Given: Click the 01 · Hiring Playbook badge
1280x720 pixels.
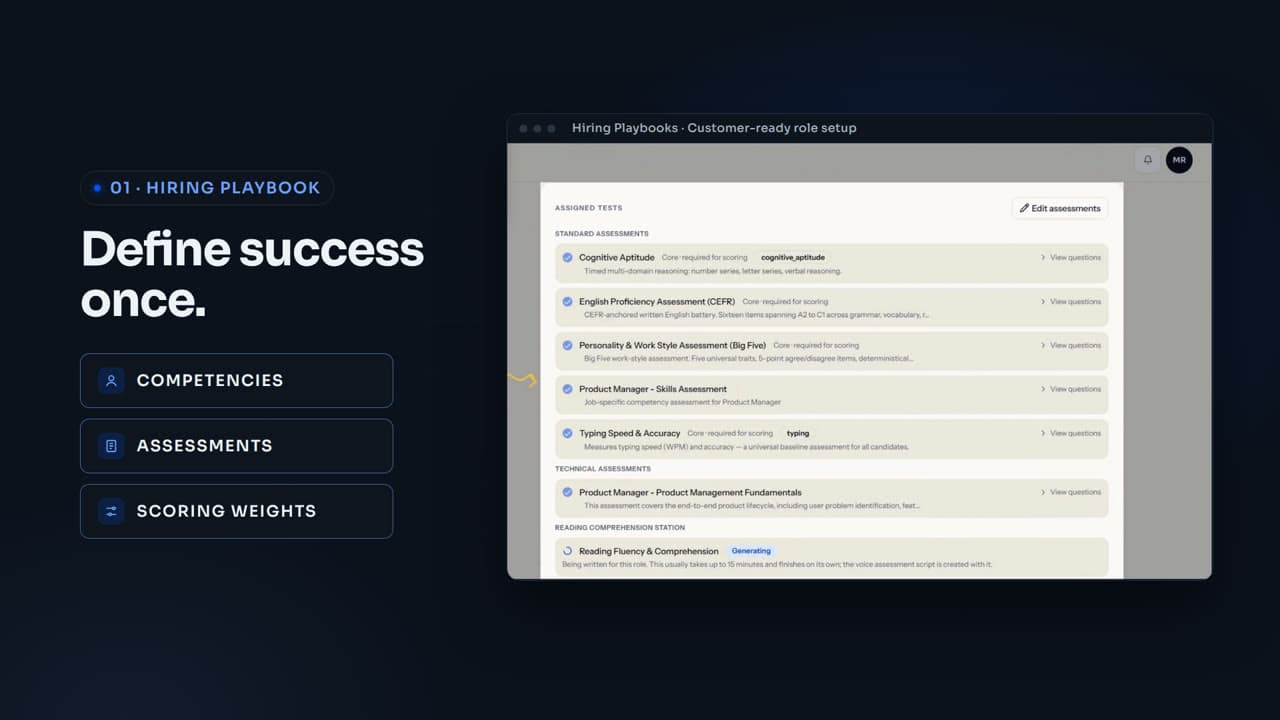Looking at the screenshot, I should [x=207, y=188].
